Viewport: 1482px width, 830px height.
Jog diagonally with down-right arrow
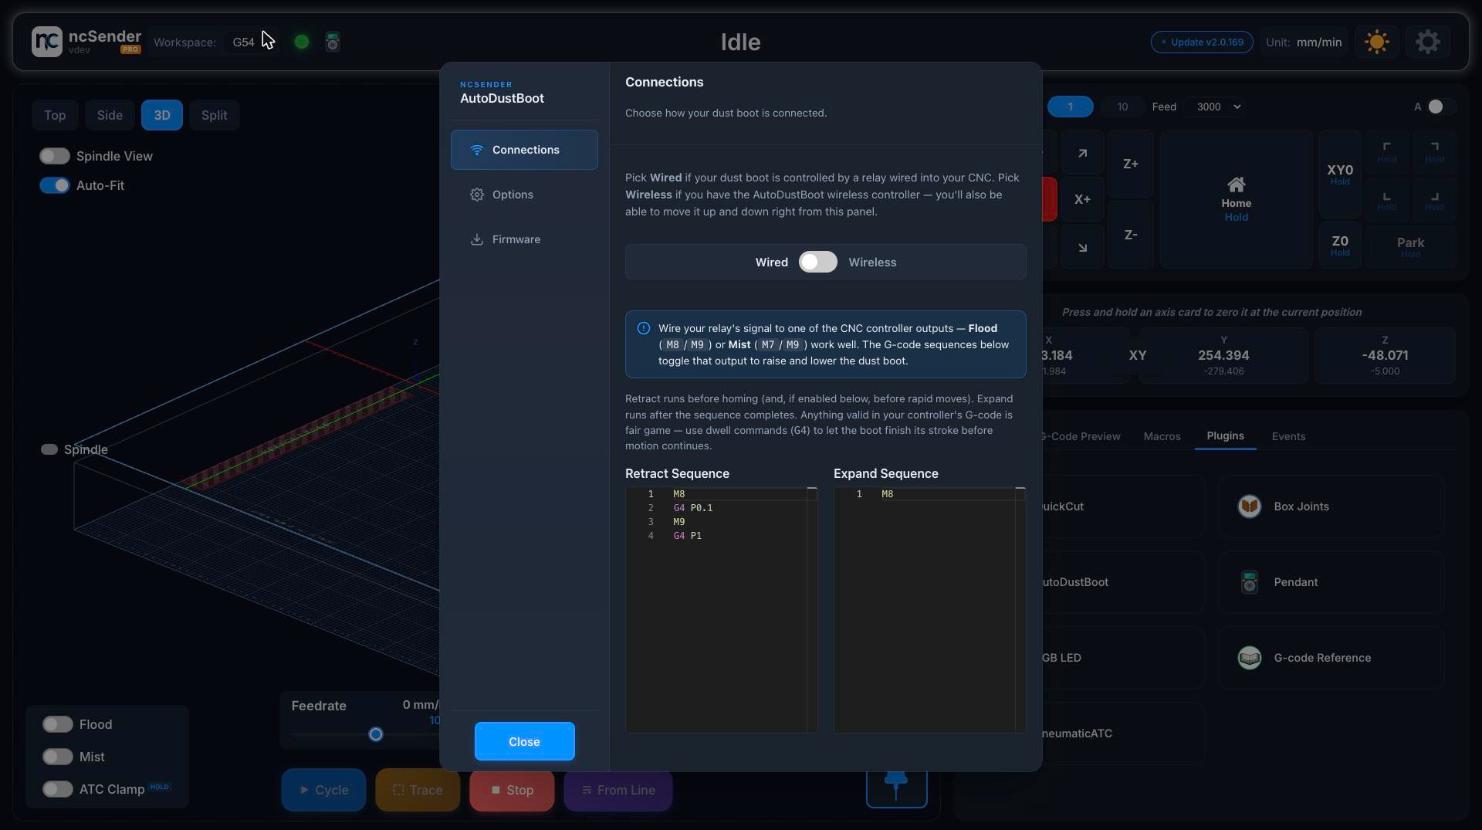coord(1082,247)
